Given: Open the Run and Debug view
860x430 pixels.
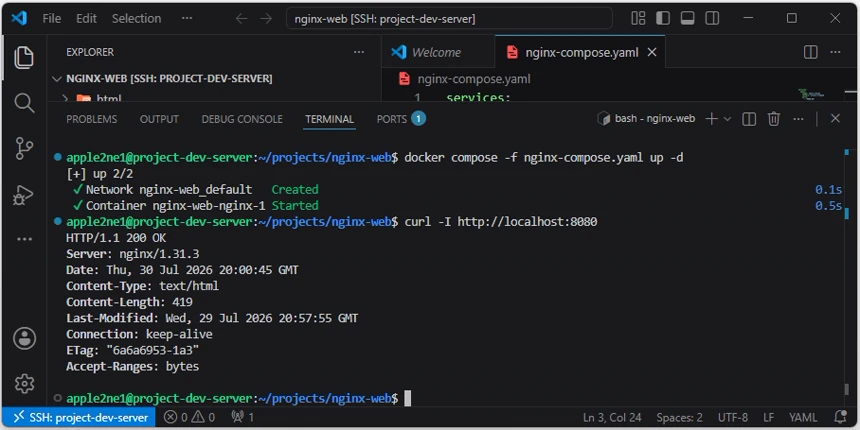Looking at the screenshot, I should pos(24,195).
